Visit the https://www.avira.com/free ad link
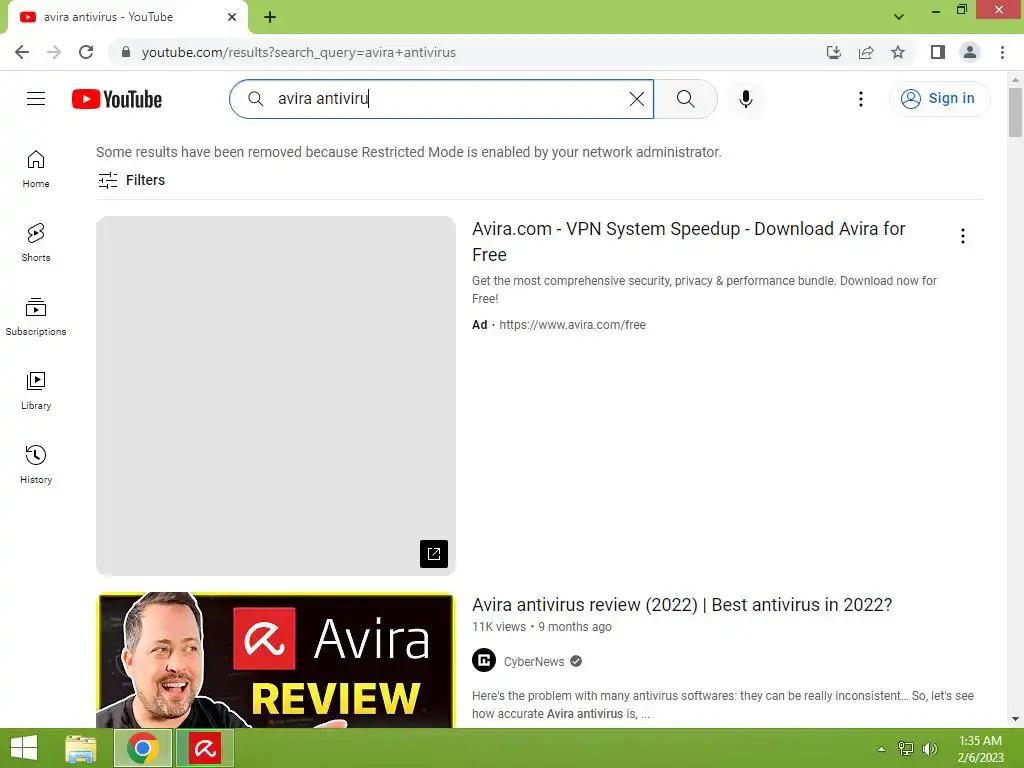Viewport: 1024px width, 768px height. [x=572, y=325]
